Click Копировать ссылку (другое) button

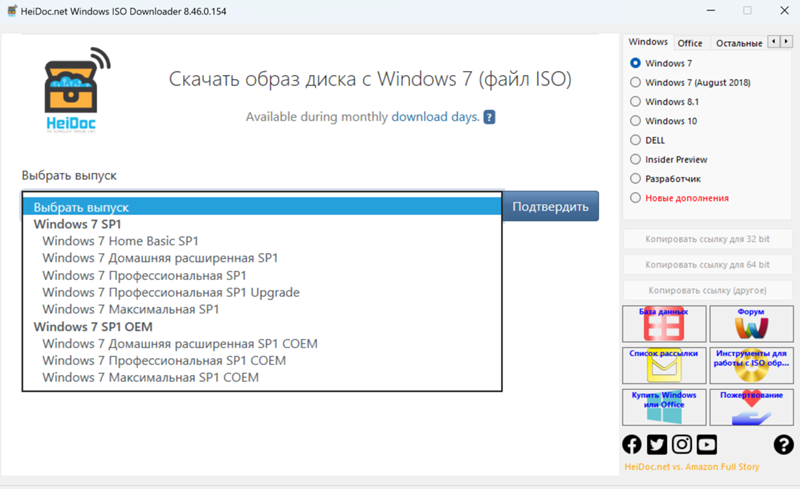[x=707, y=290]
